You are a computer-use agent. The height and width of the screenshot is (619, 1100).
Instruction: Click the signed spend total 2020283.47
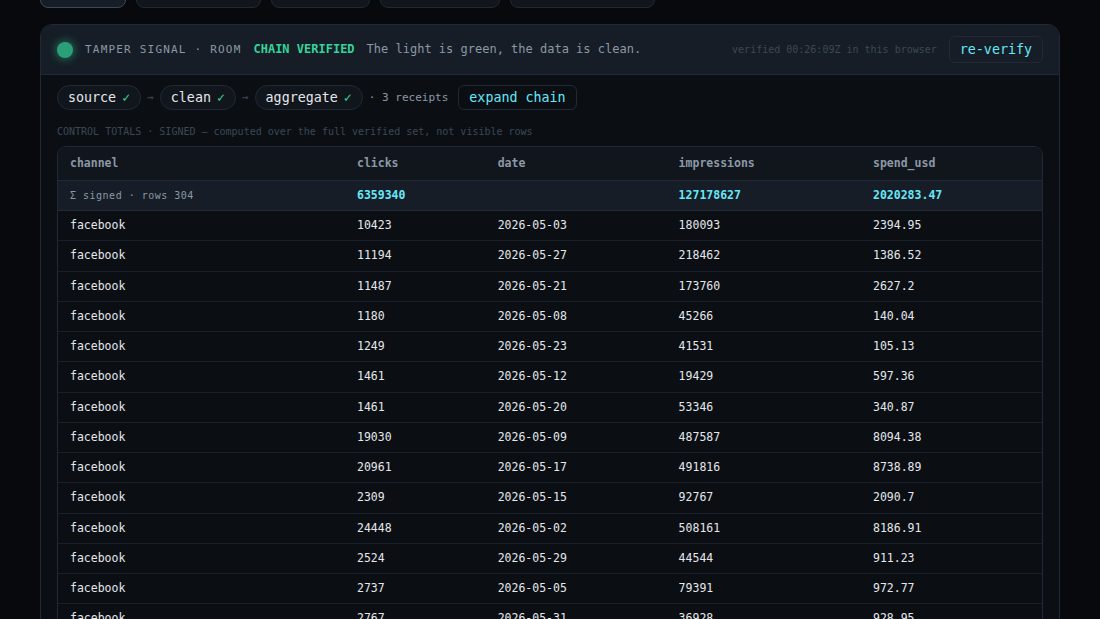[x=907, y=195]
